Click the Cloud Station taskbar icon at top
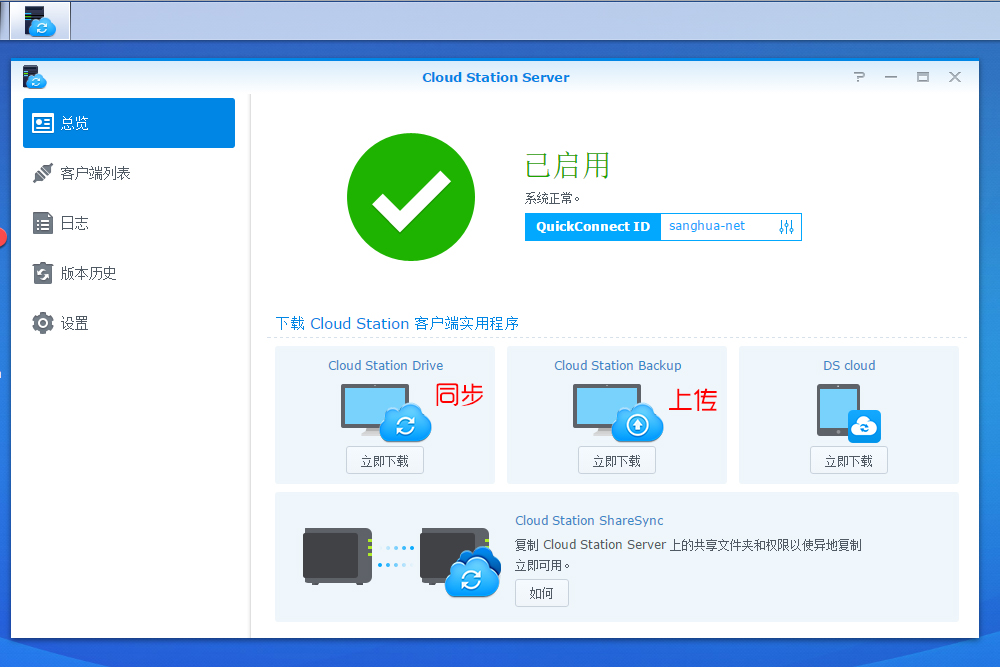Viewport: 1000px width, 667px height. 40,20
